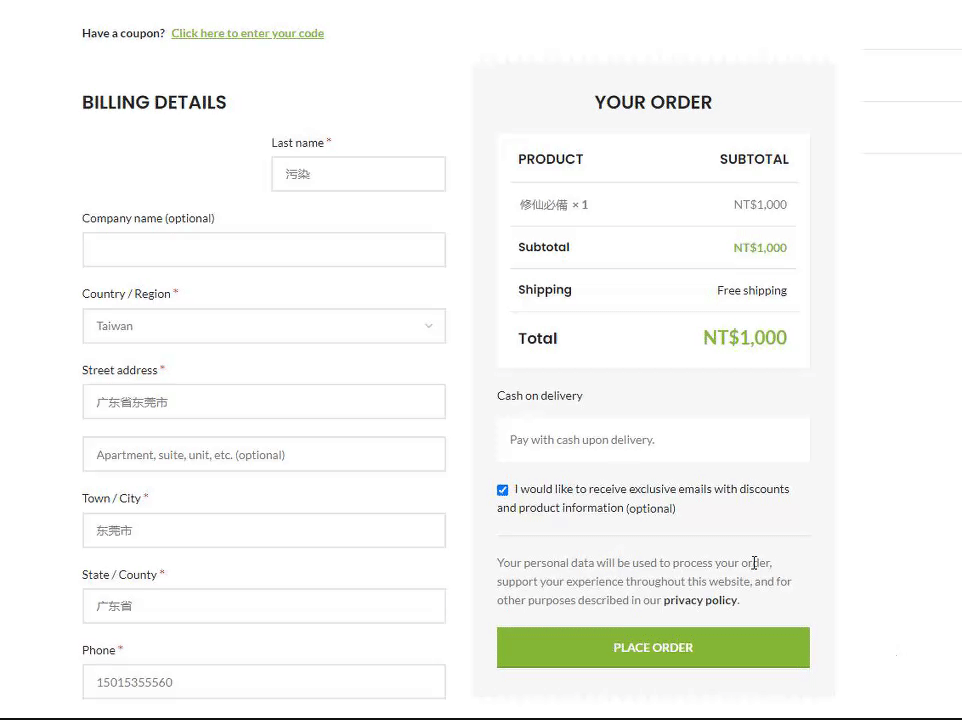
Task: Click the State / County text field
Action: click(264, 606)
